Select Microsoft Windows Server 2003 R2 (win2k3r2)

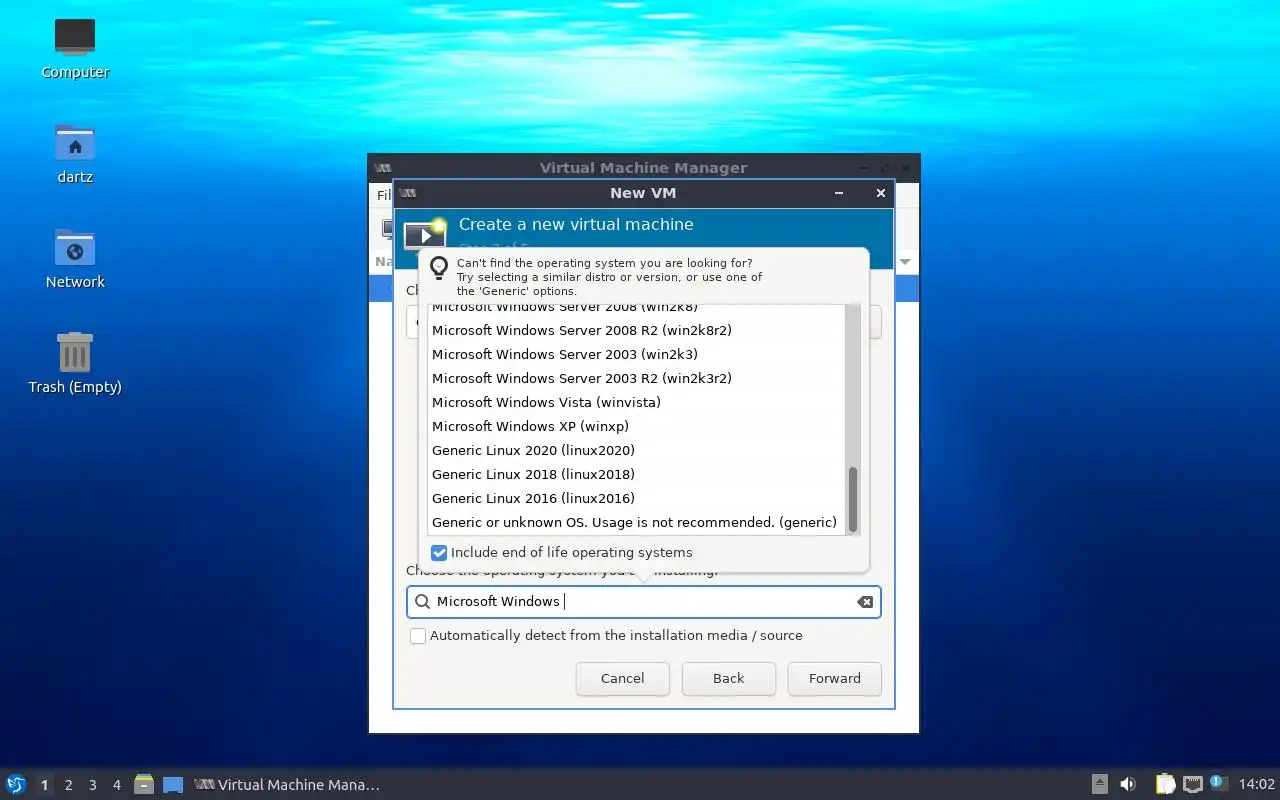(636, 378)
